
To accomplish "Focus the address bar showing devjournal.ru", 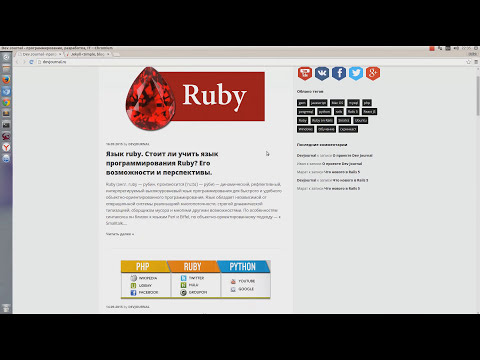I will 250,62.
